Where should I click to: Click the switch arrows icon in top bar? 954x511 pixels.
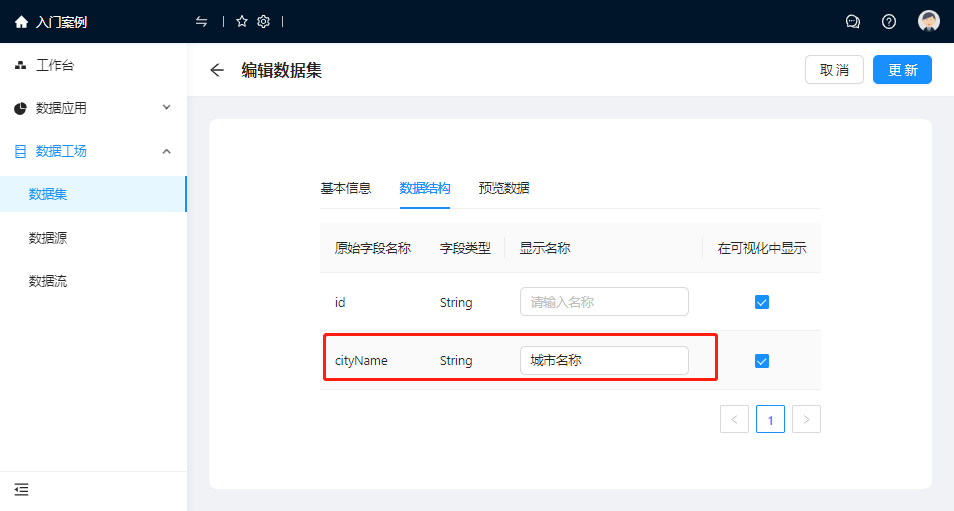[202, 22]
